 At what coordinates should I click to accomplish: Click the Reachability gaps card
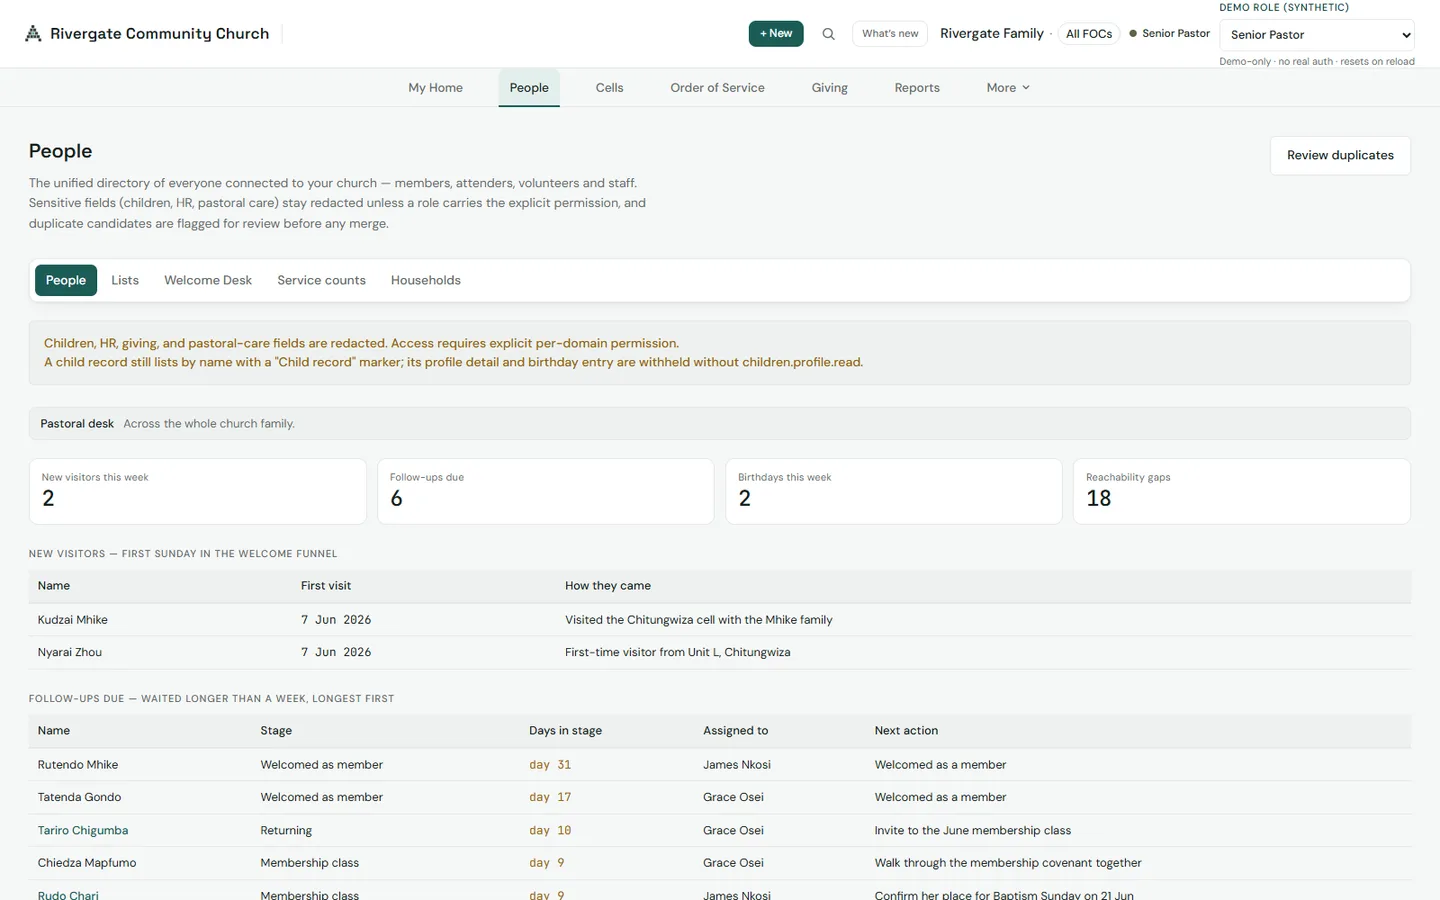pos(1242,491)
